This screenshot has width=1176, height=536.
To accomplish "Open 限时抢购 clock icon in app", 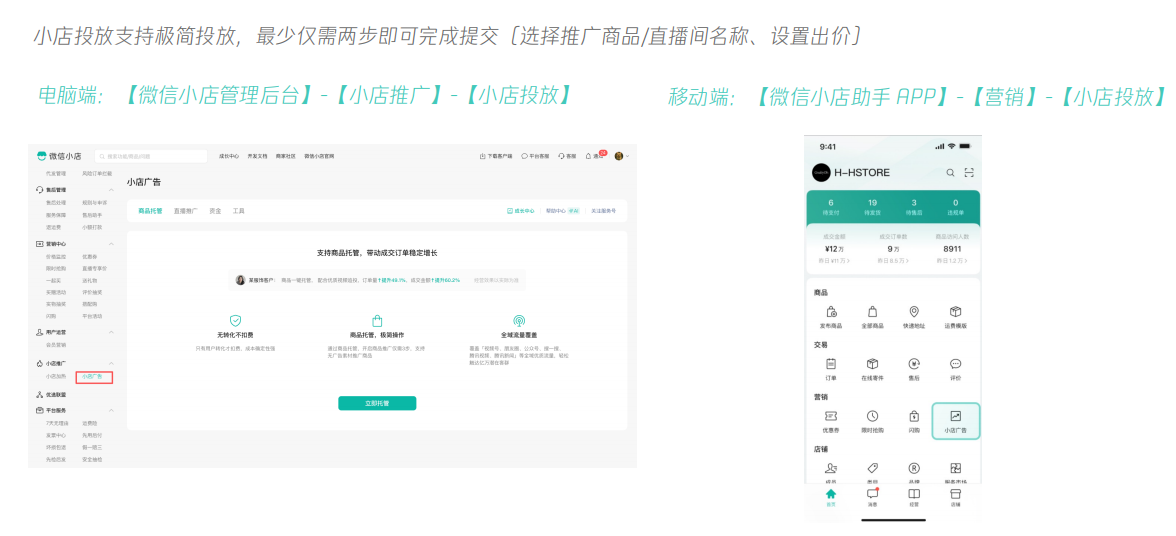I will (x=872, y=416).
